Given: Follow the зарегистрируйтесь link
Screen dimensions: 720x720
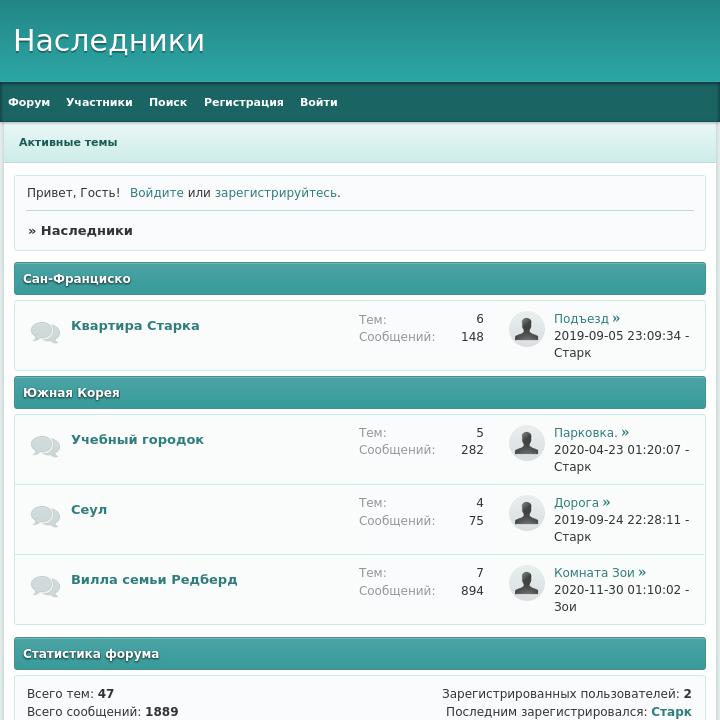Looking at the screenshot, I should tap(276, 193).
